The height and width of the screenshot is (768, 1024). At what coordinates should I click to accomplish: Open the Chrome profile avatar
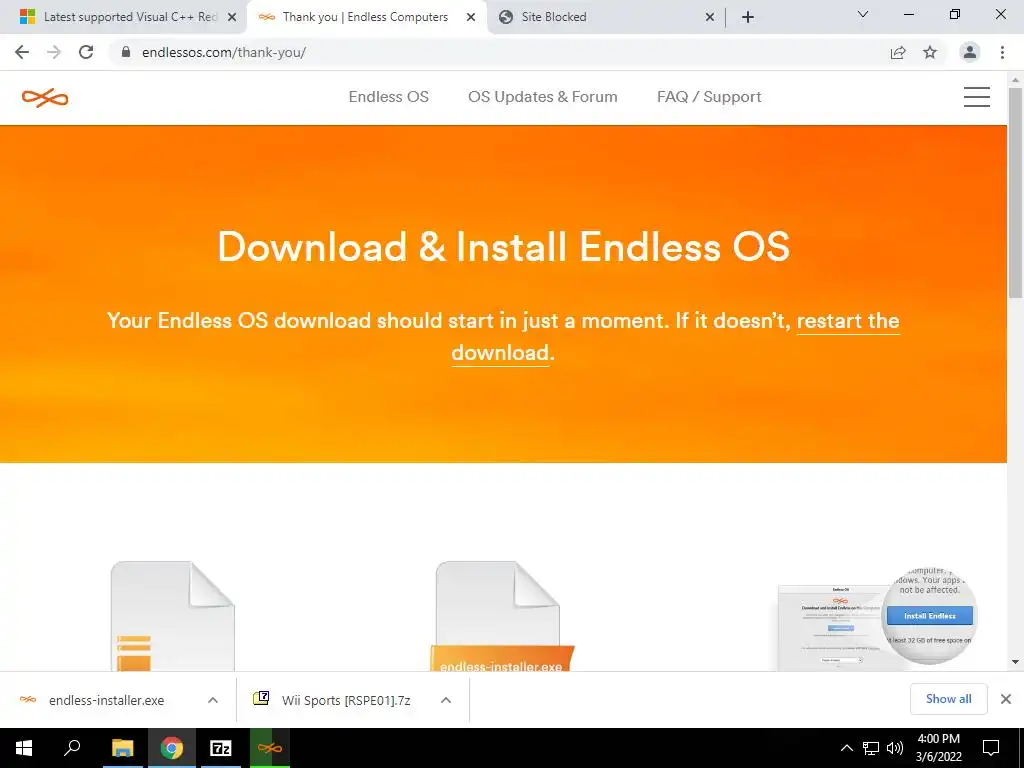click(x=970, y=52)
